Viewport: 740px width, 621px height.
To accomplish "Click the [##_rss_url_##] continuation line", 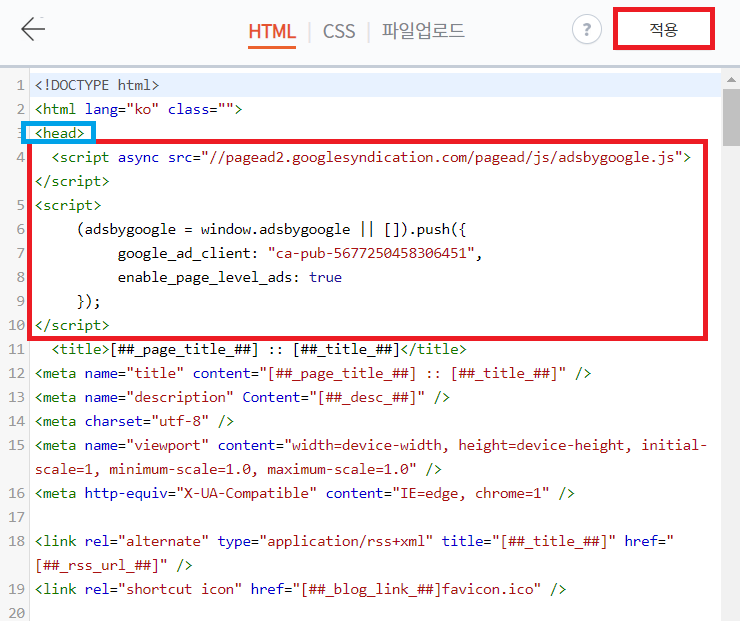I will [x=113, y=565].
